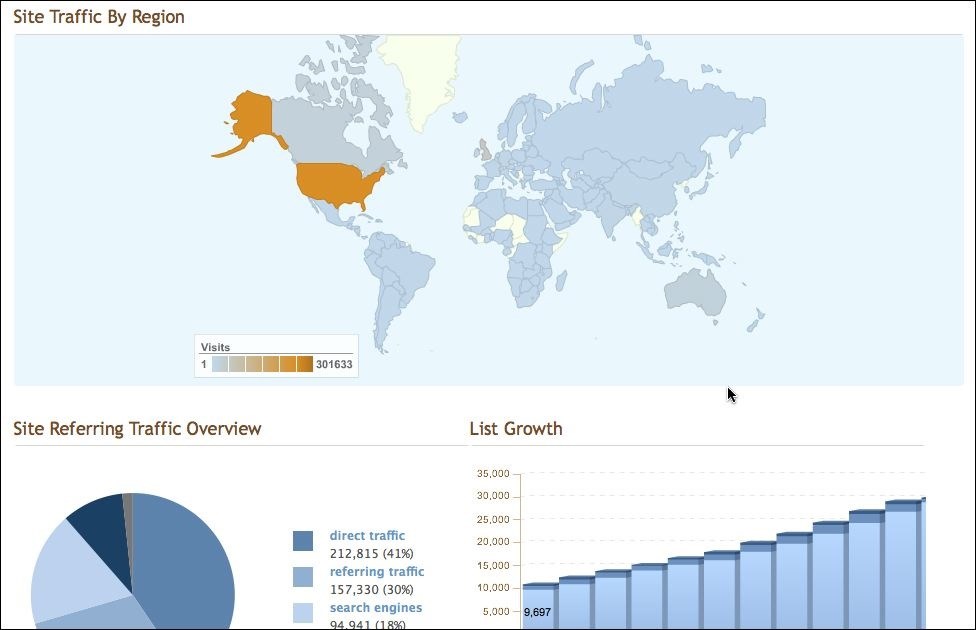This screenshot has height=630, width=976.
Task: Click the "10,000" y-axis label
Action: coord(493,588)
